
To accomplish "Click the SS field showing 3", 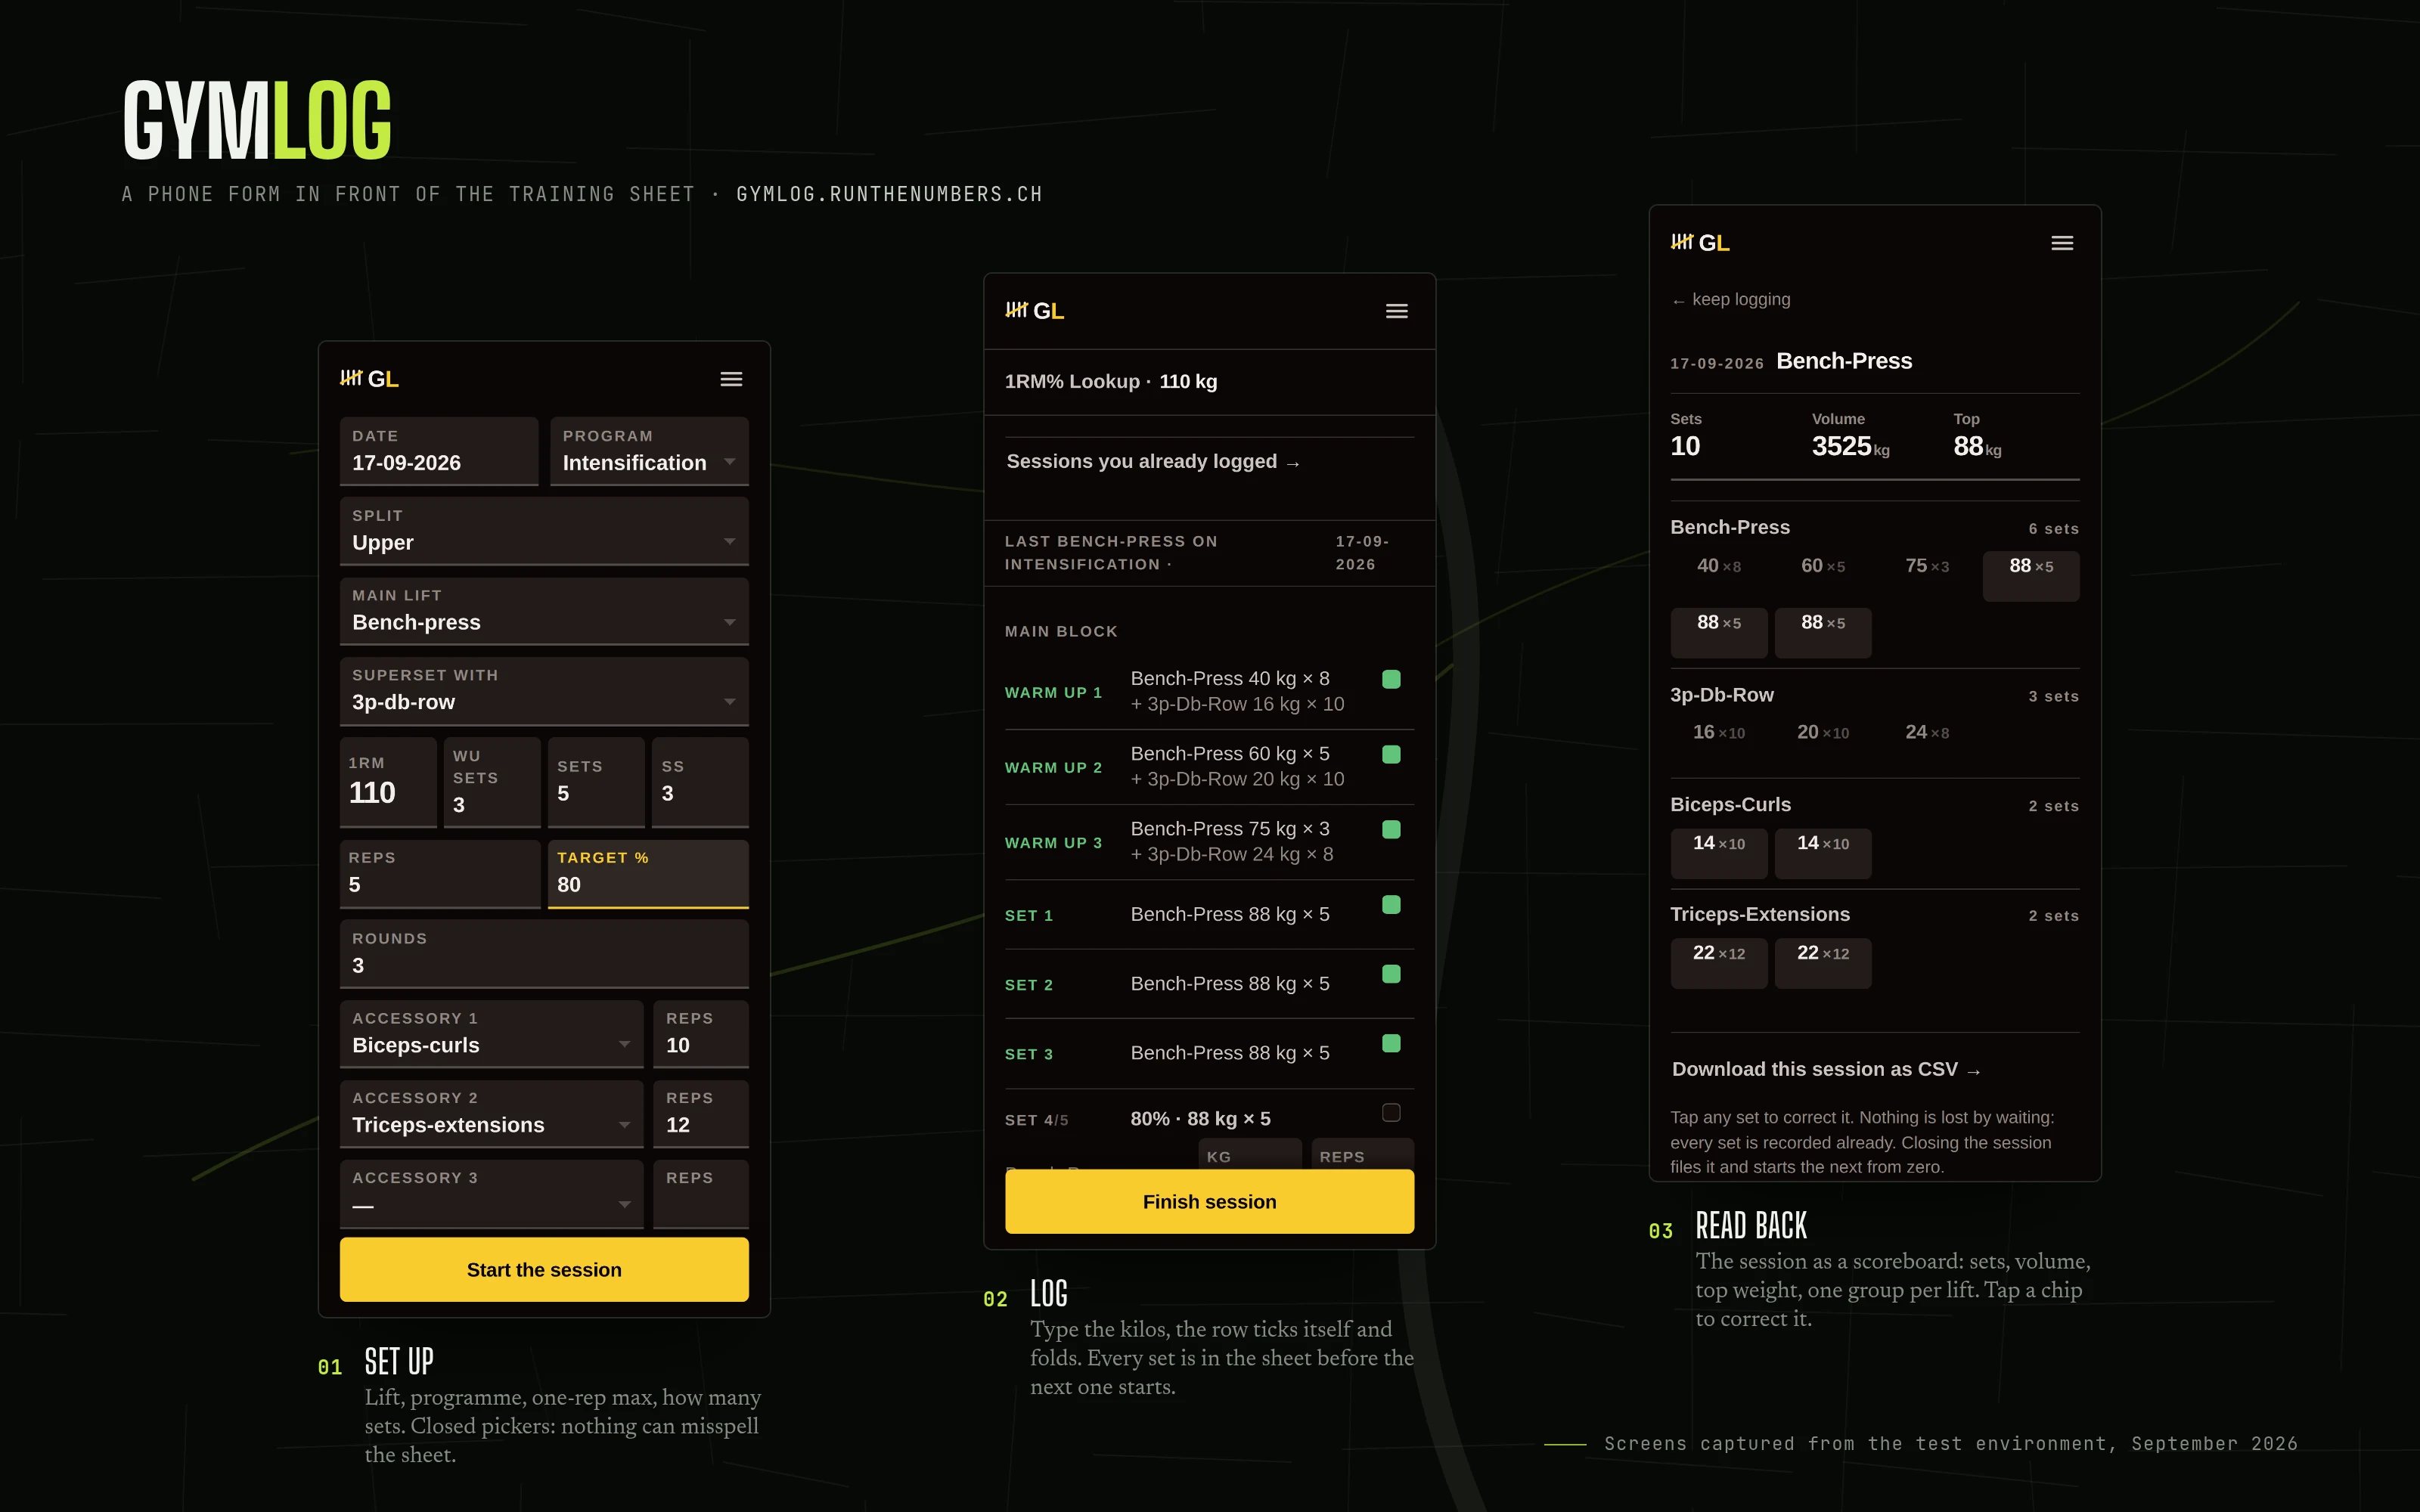I will click(700, 782).
